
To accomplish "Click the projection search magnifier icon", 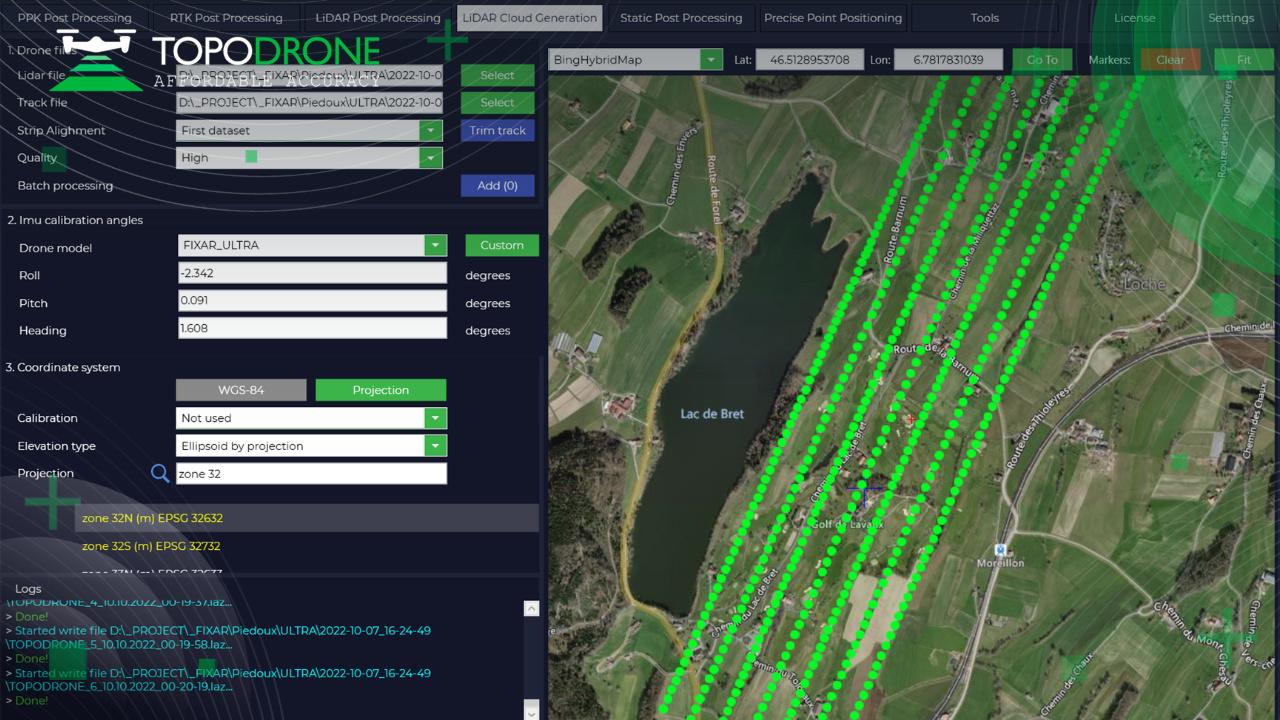I will (x=160, y=473).
